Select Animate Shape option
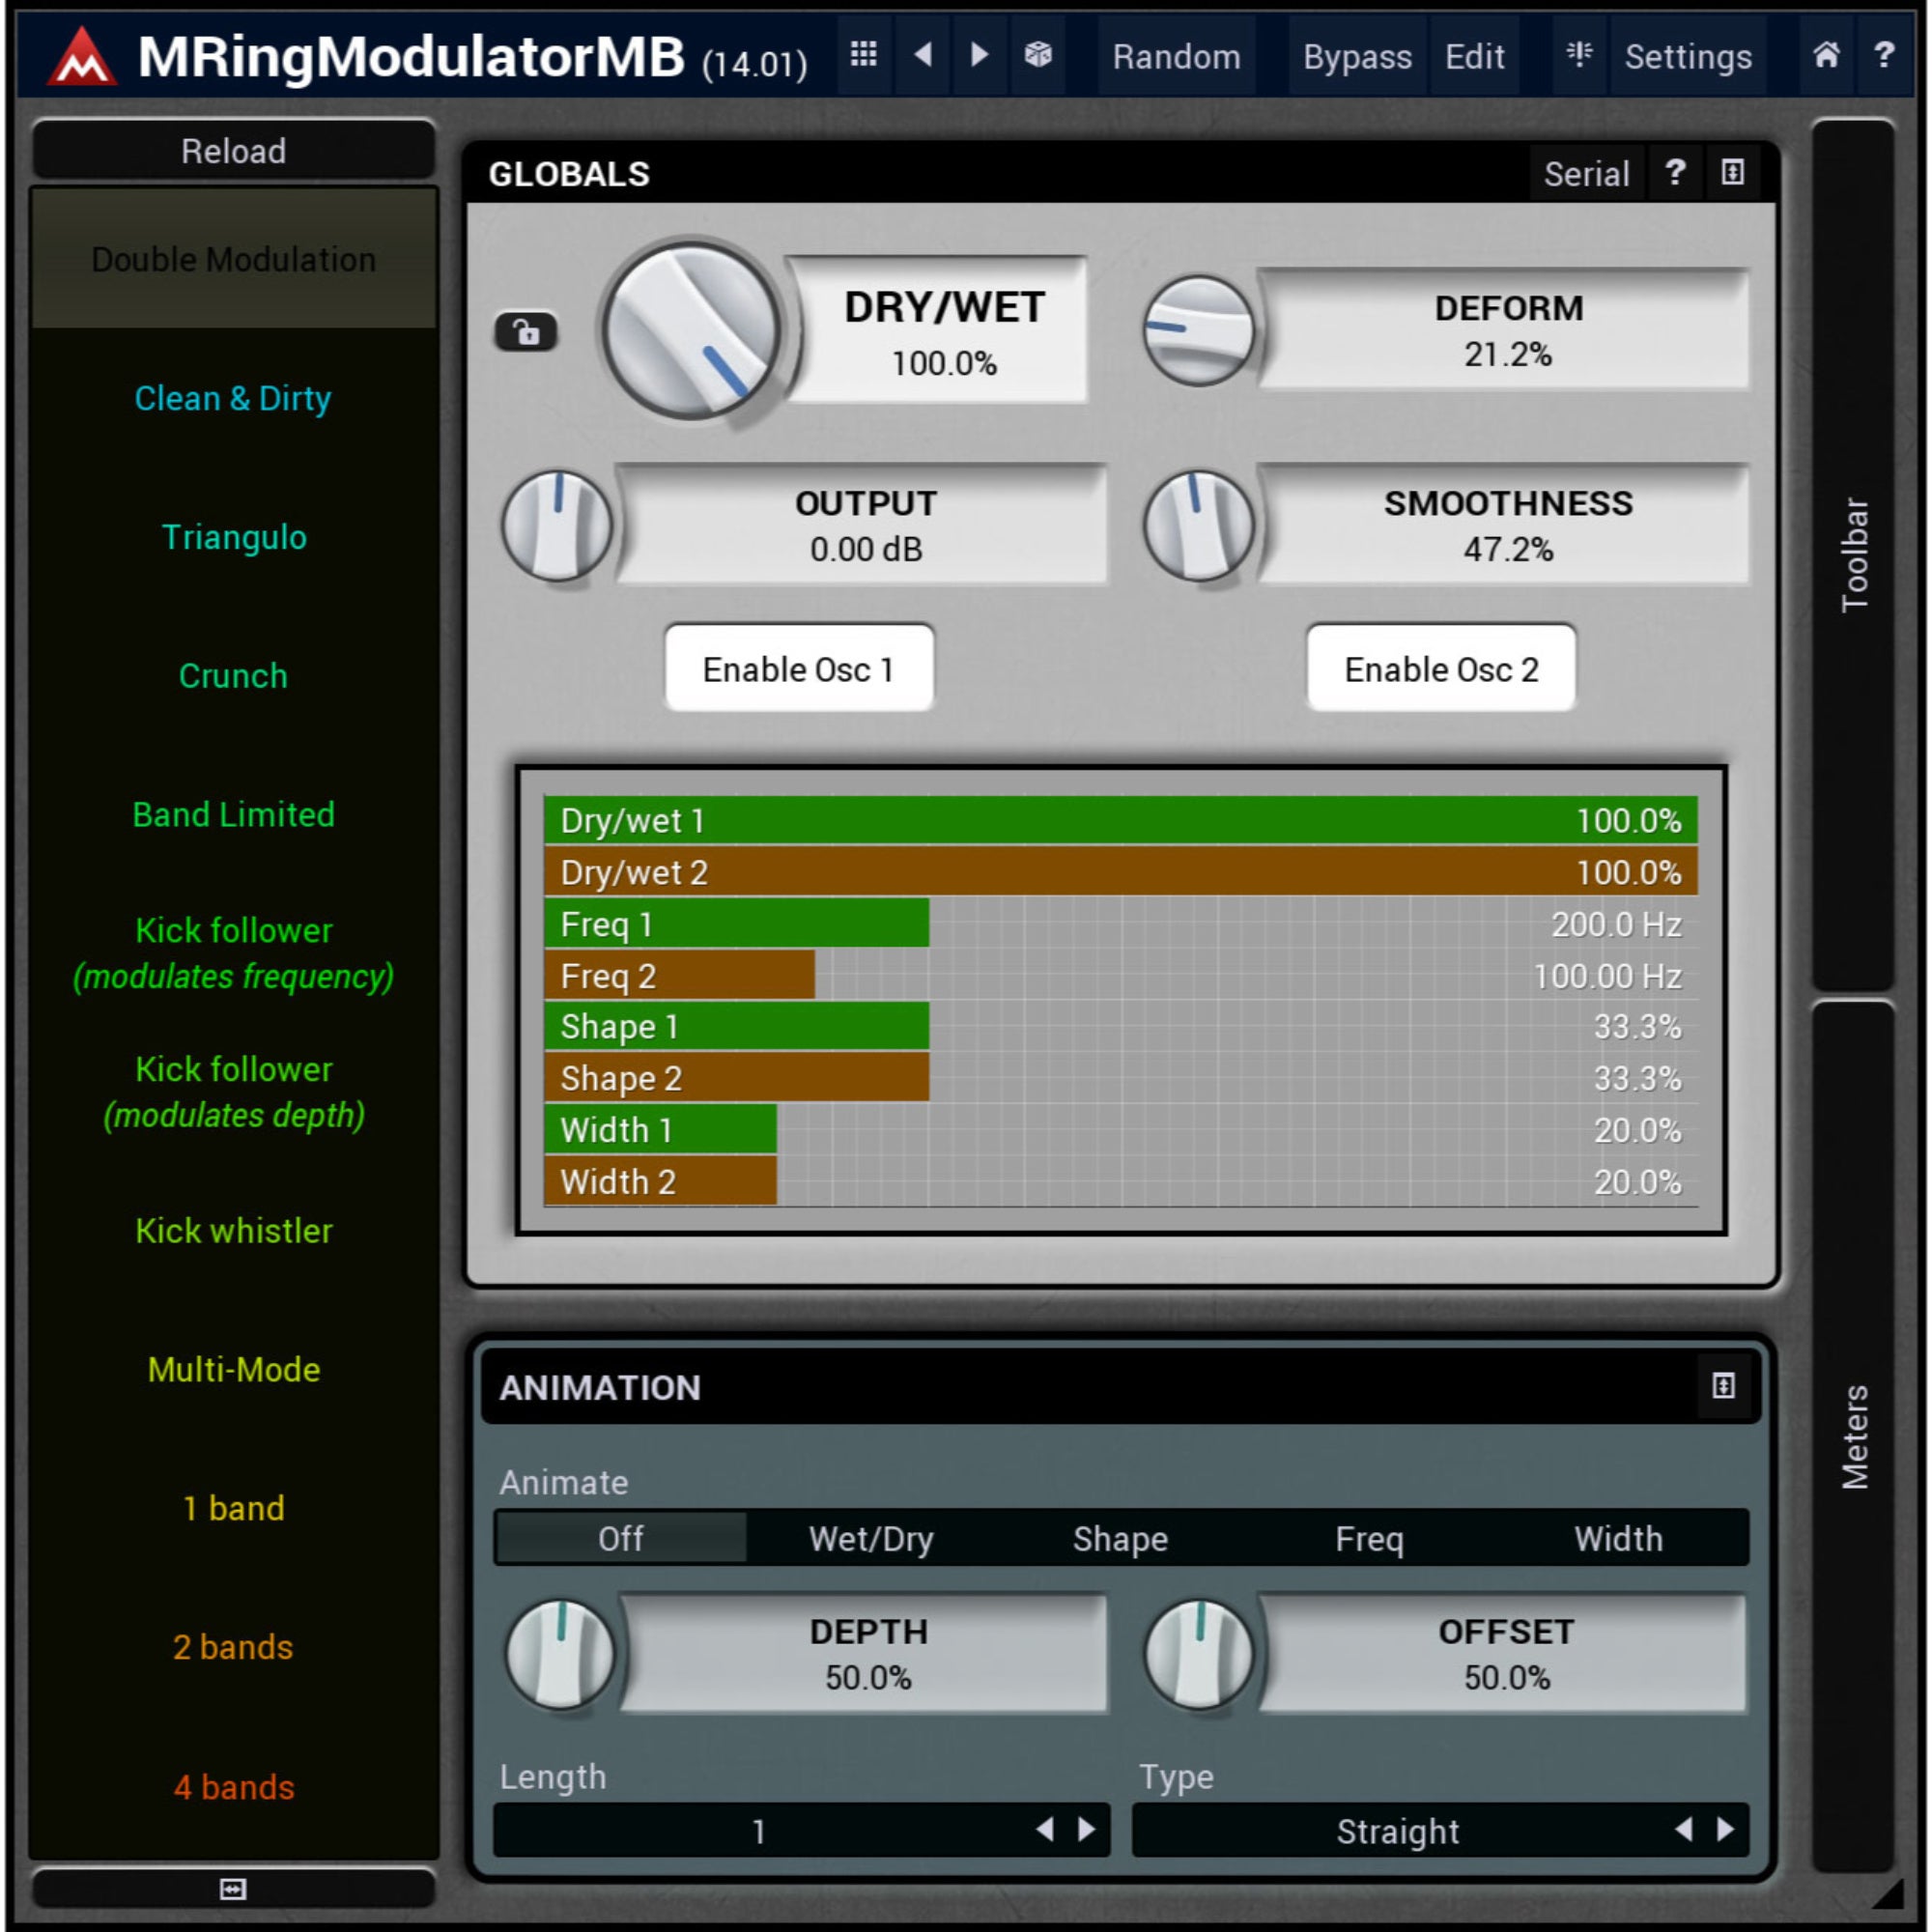 (x=1120, y=1538)
